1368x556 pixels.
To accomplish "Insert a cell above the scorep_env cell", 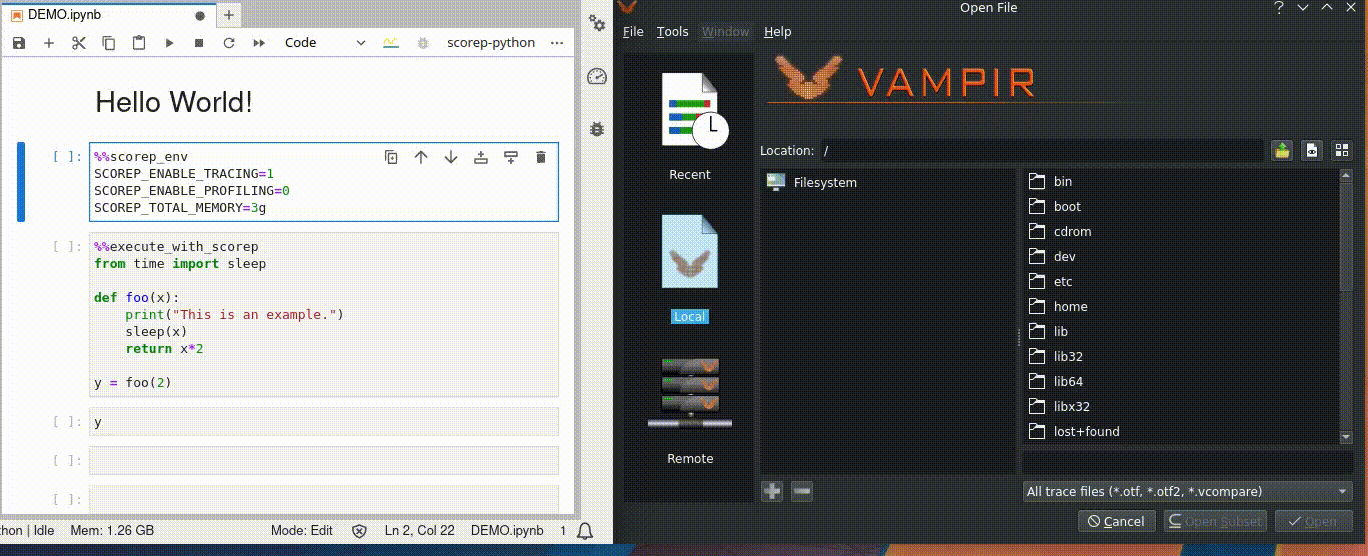I will point(481,157).
